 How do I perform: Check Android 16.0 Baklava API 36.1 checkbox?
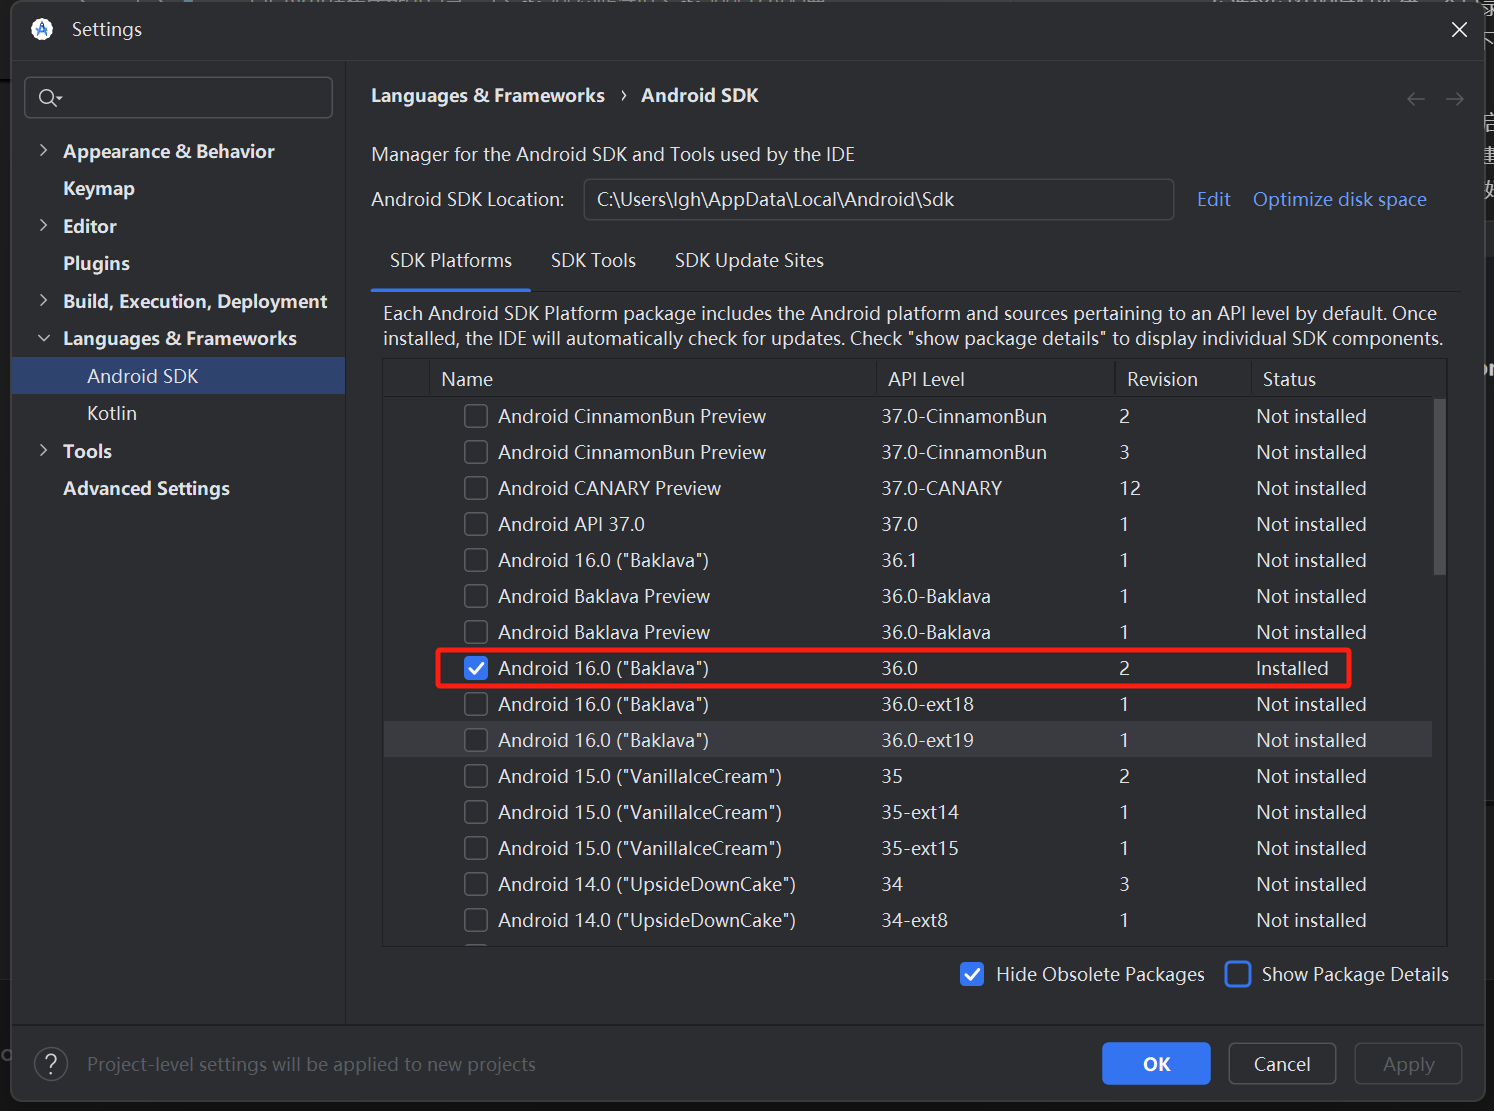pos(476,560)
